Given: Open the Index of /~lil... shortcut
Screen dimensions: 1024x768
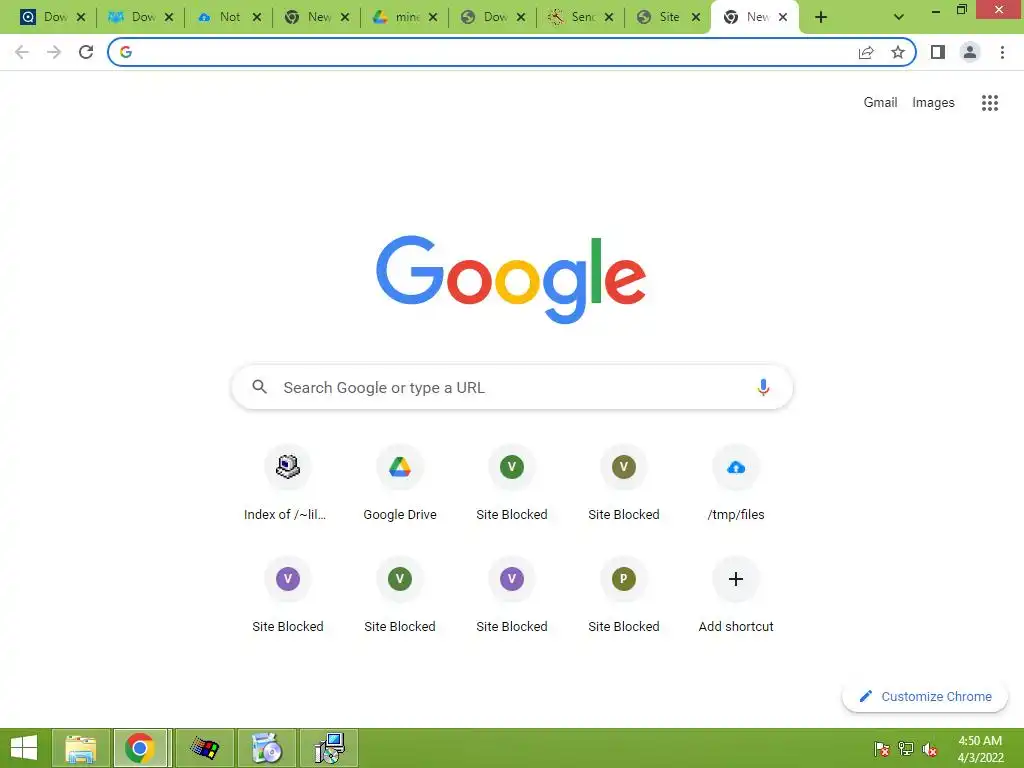Looking at the screenshot, I should 287,483.
